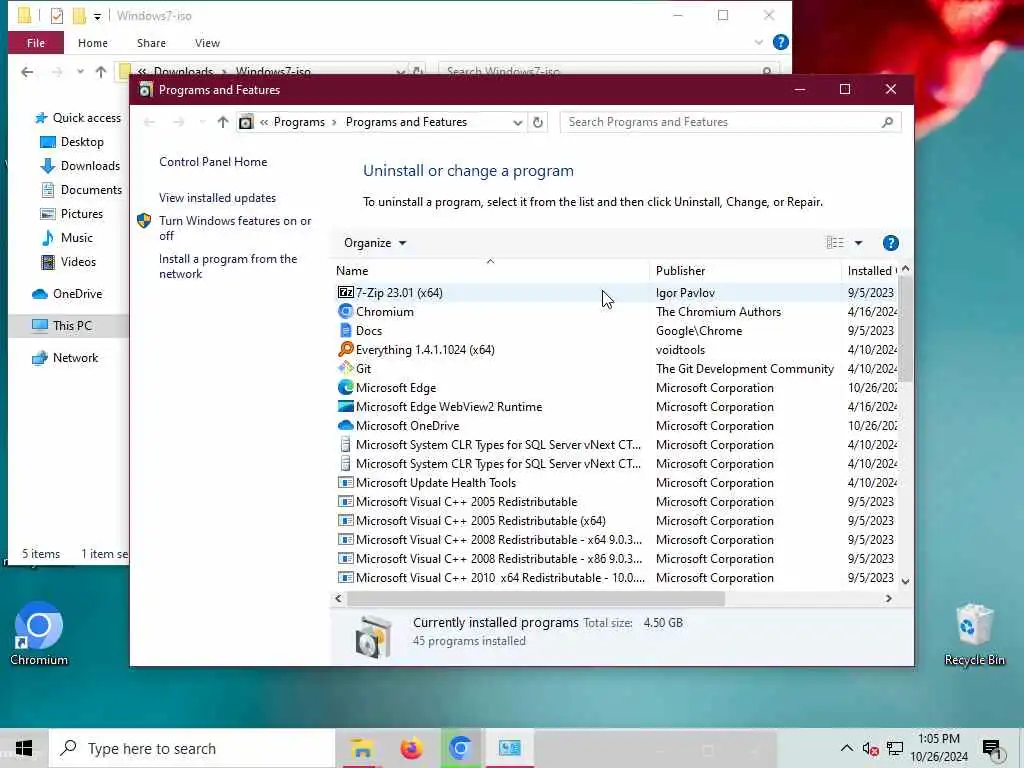Expand the ribbon in Windows7-iso Explorer window
The height and width of the screenshot is (768, 1024).
(758, 42)
